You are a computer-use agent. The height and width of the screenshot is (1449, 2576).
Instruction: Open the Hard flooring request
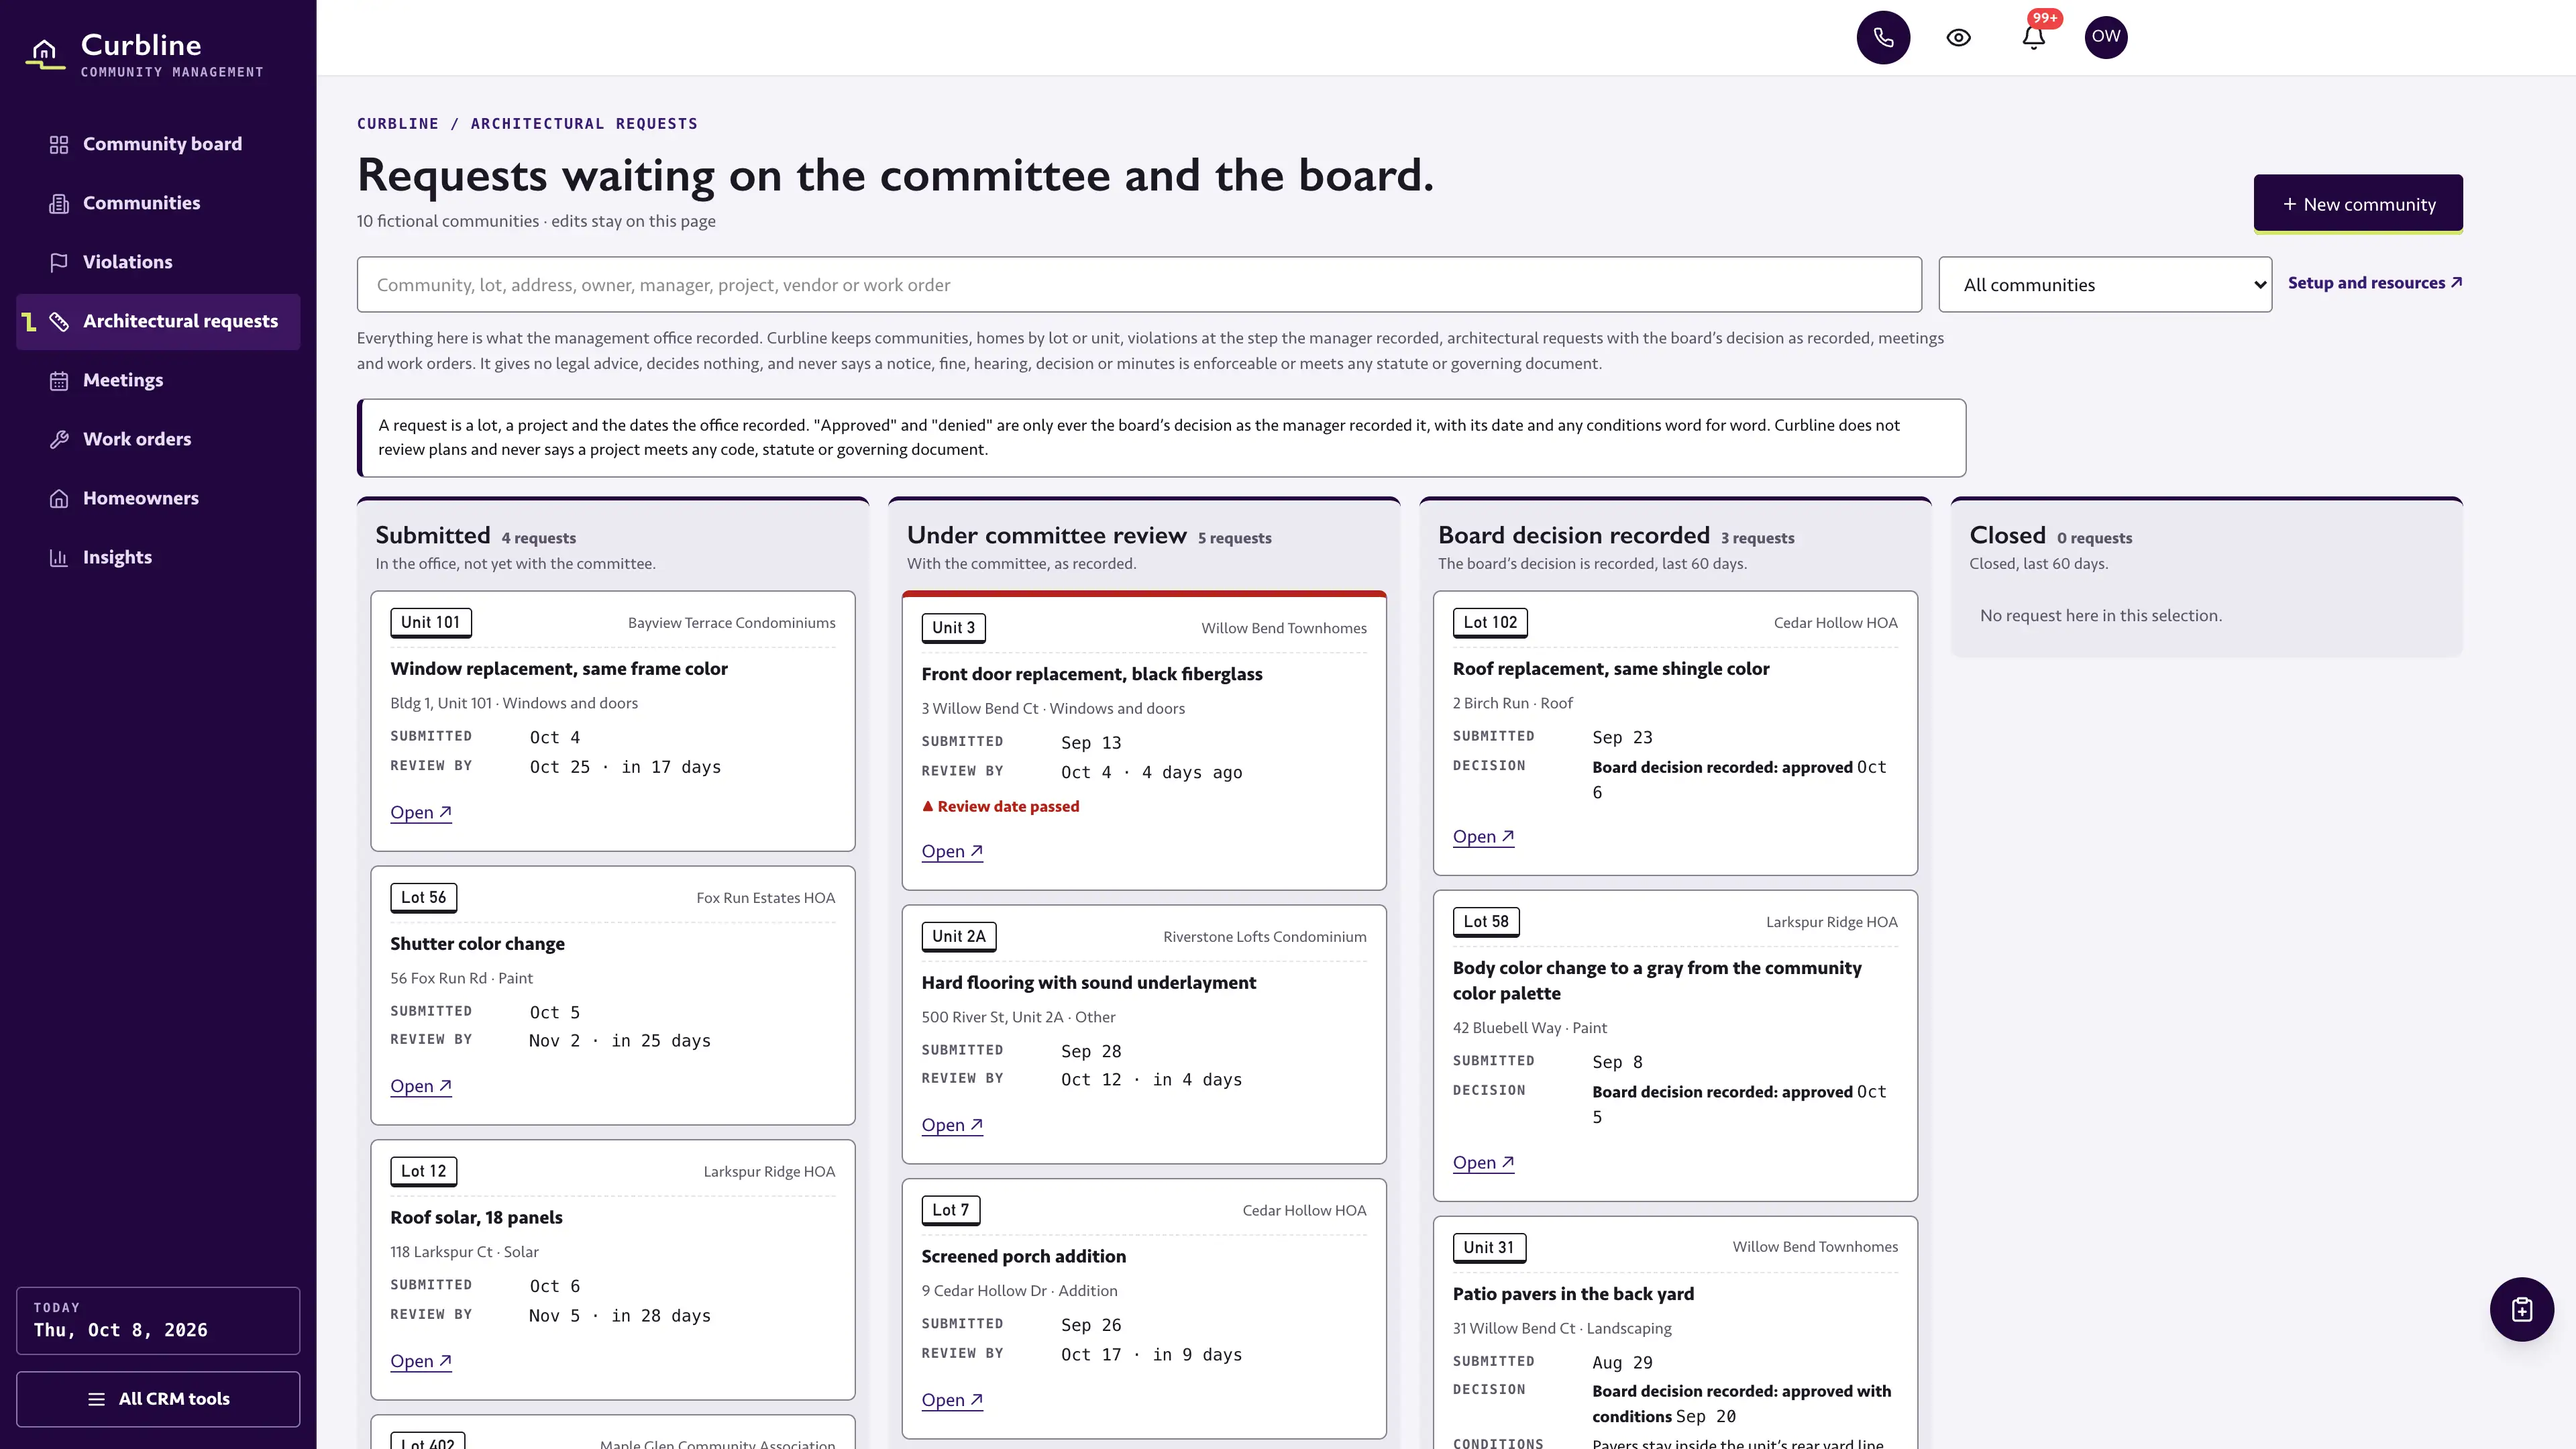[x=952, y=1125]
